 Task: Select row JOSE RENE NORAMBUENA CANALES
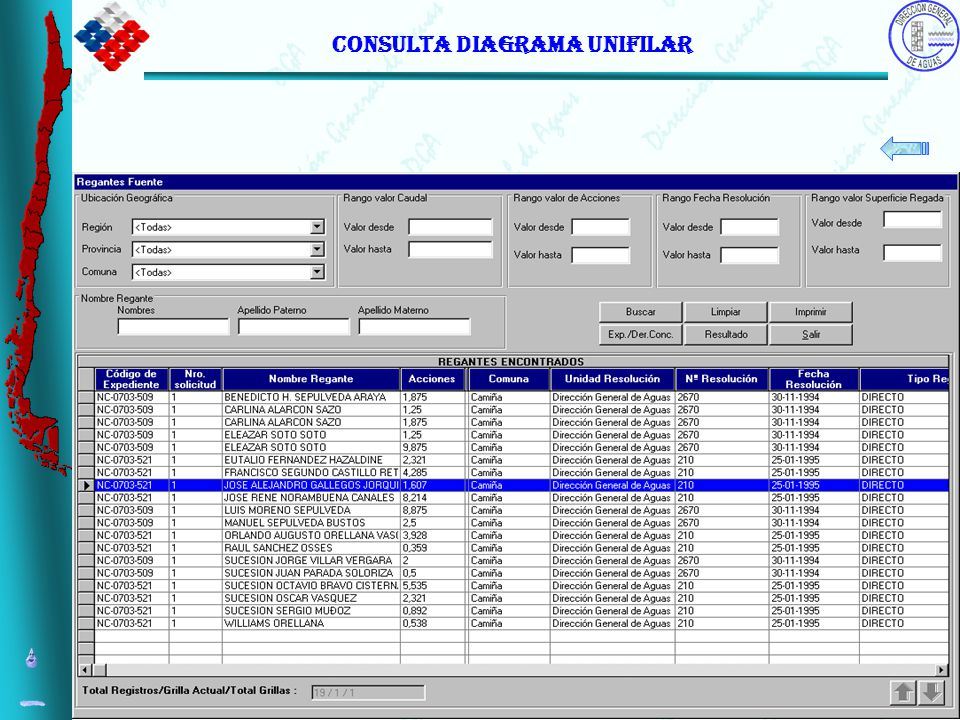tap(514, 498)
